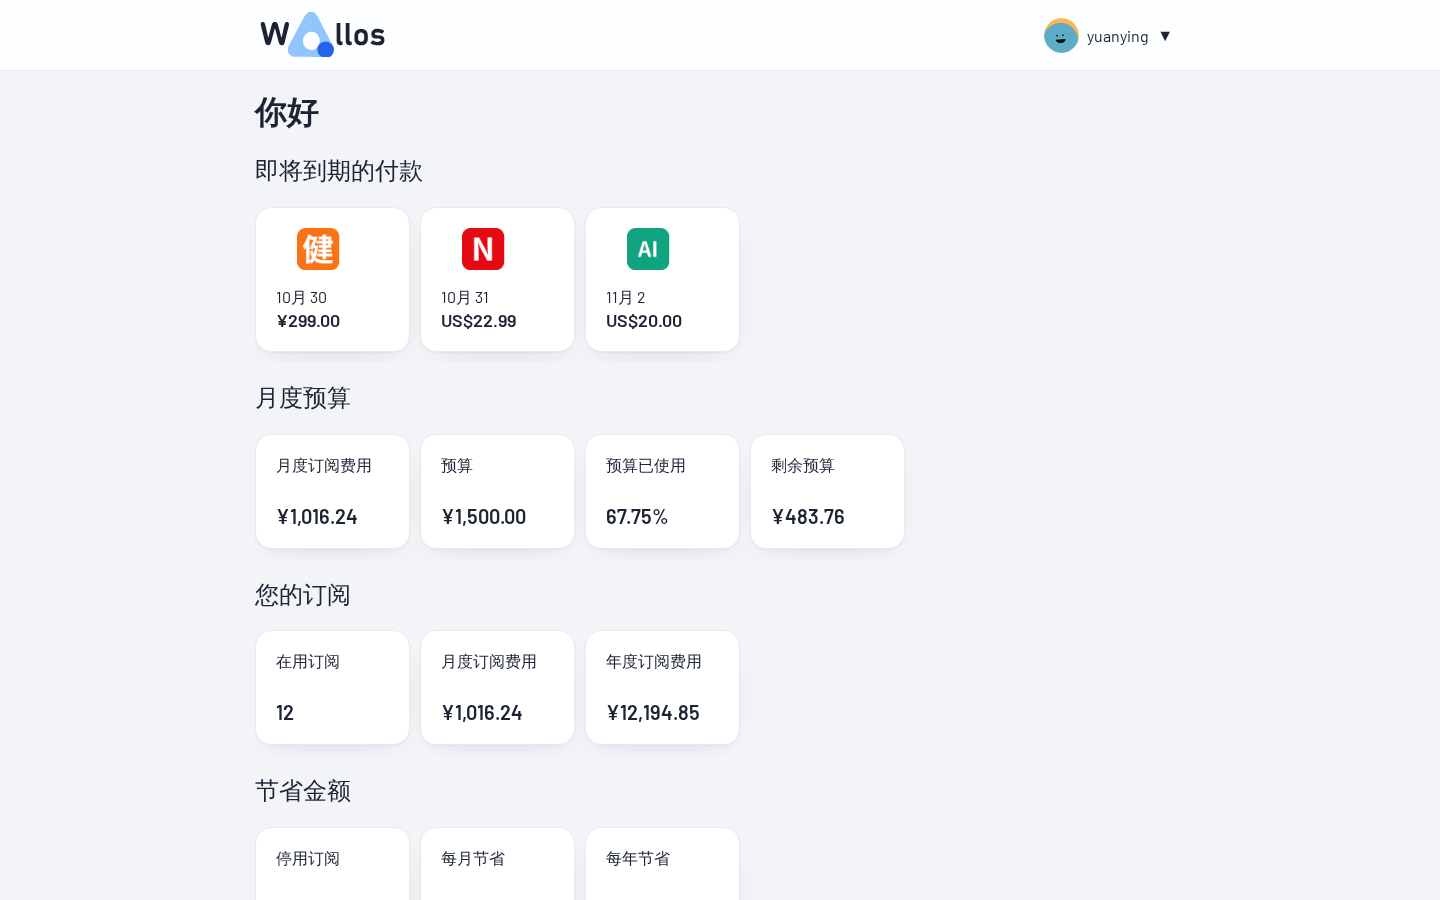This screenshot has width=1440, height=900.
Task: Click the 10月 31 due date
Action: coord(465,298)
